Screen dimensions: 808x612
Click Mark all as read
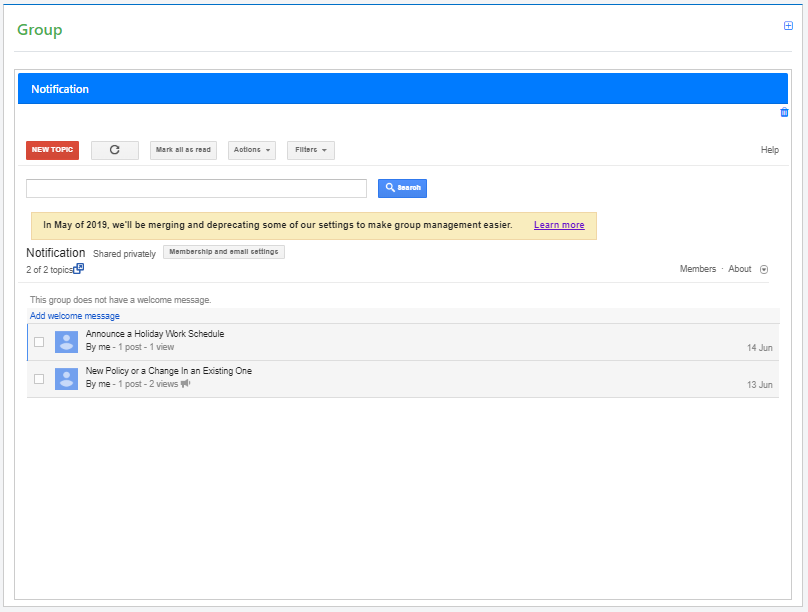coord(183,150)
